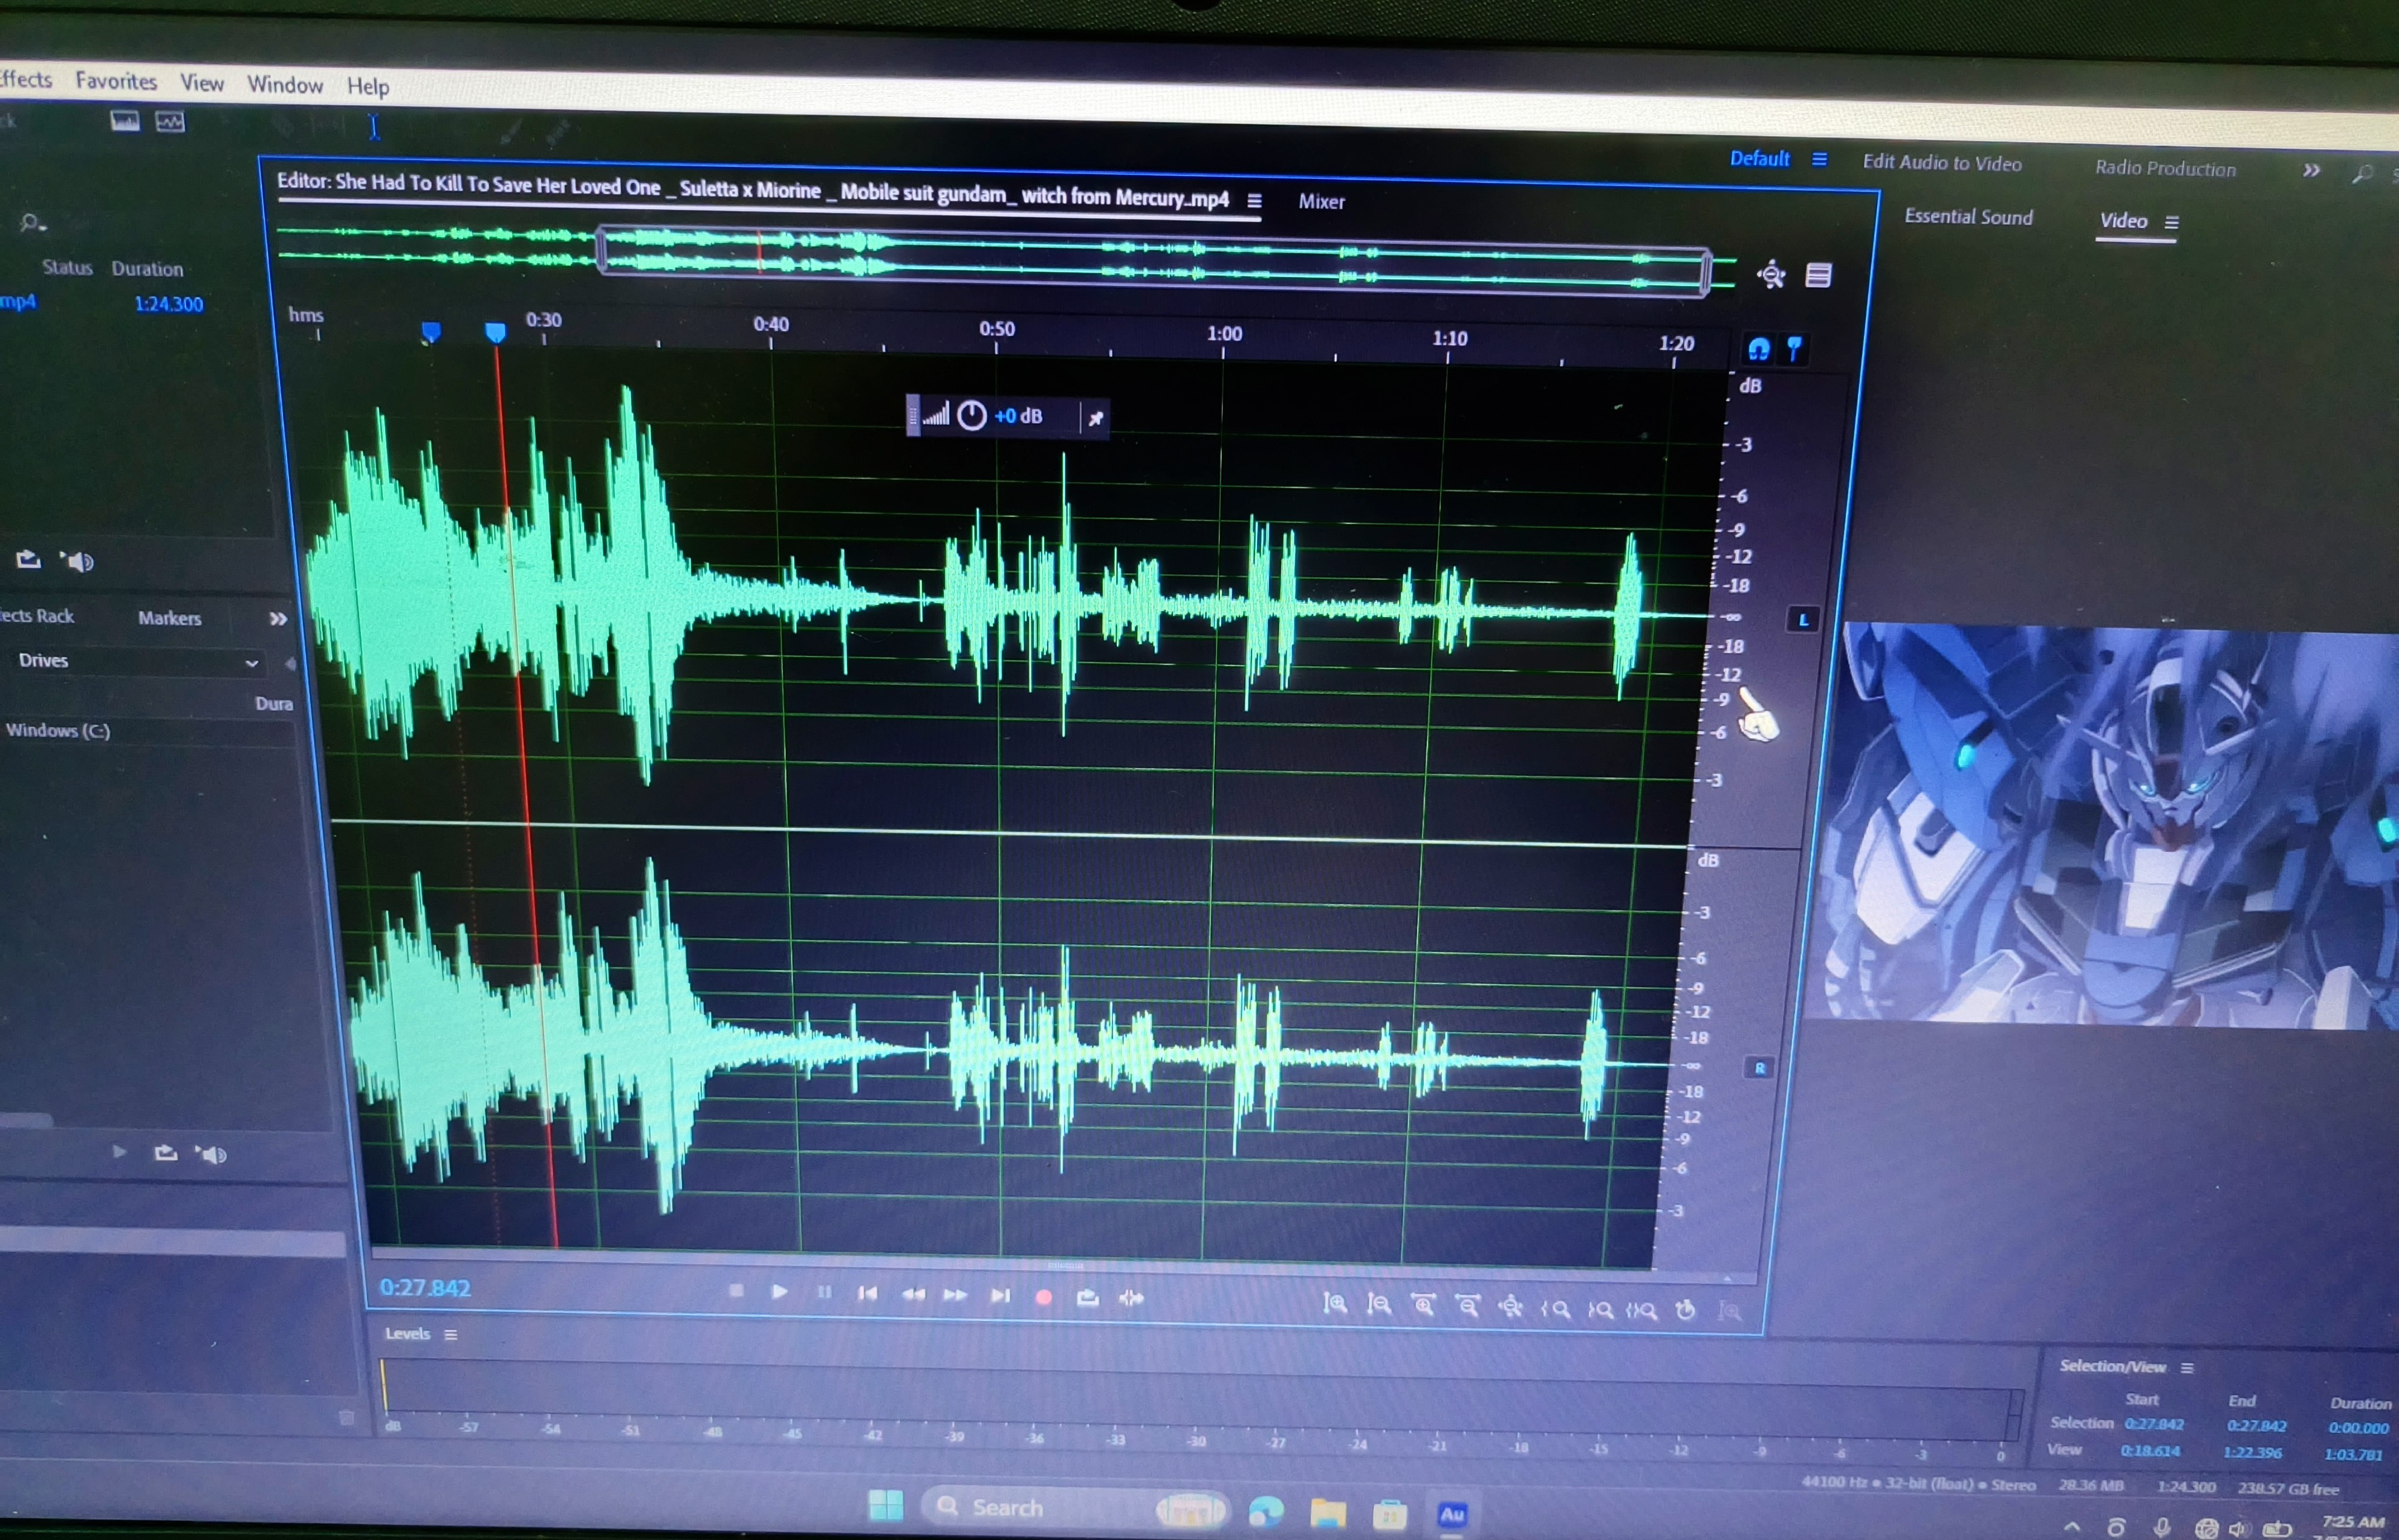The height and width of the screenshot is (1540, 2399).
Task: Select the Time Selection tool in toolbar
Action: (374, 127)
